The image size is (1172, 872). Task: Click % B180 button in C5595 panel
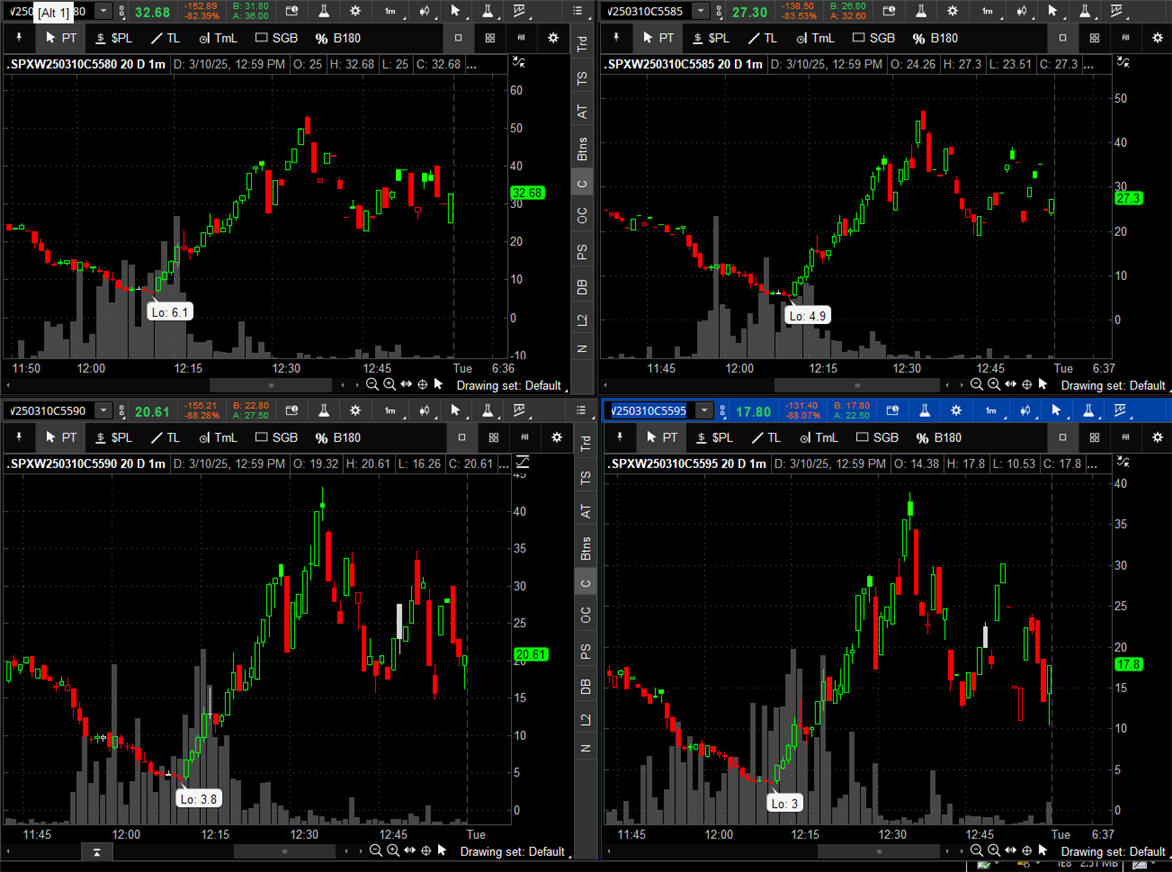938,437
